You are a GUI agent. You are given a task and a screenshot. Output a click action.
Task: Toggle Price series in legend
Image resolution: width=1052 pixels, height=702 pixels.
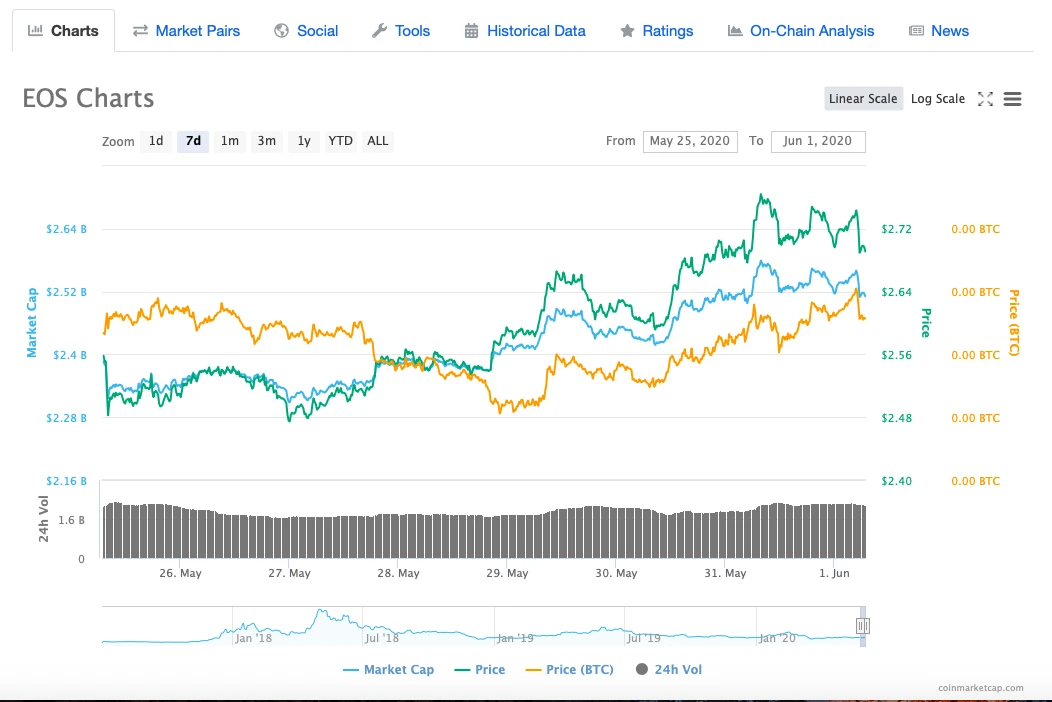[480, 670]
